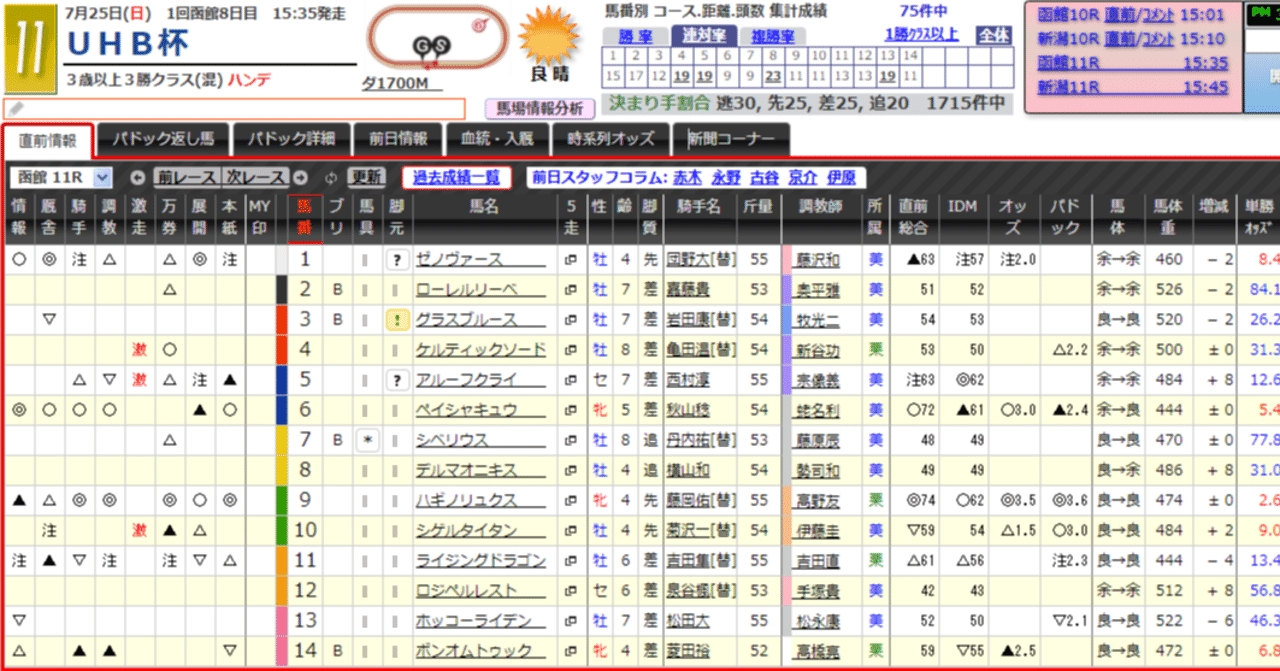Click the * mark icon beside シベリウス
This screenshot has width=1280, height=671.
coord(367,440)
